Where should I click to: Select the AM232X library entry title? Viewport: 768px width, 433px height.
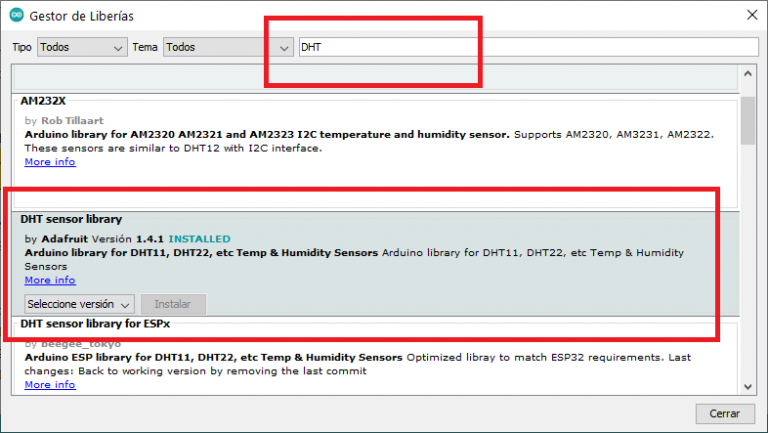[x=45, y=102]
